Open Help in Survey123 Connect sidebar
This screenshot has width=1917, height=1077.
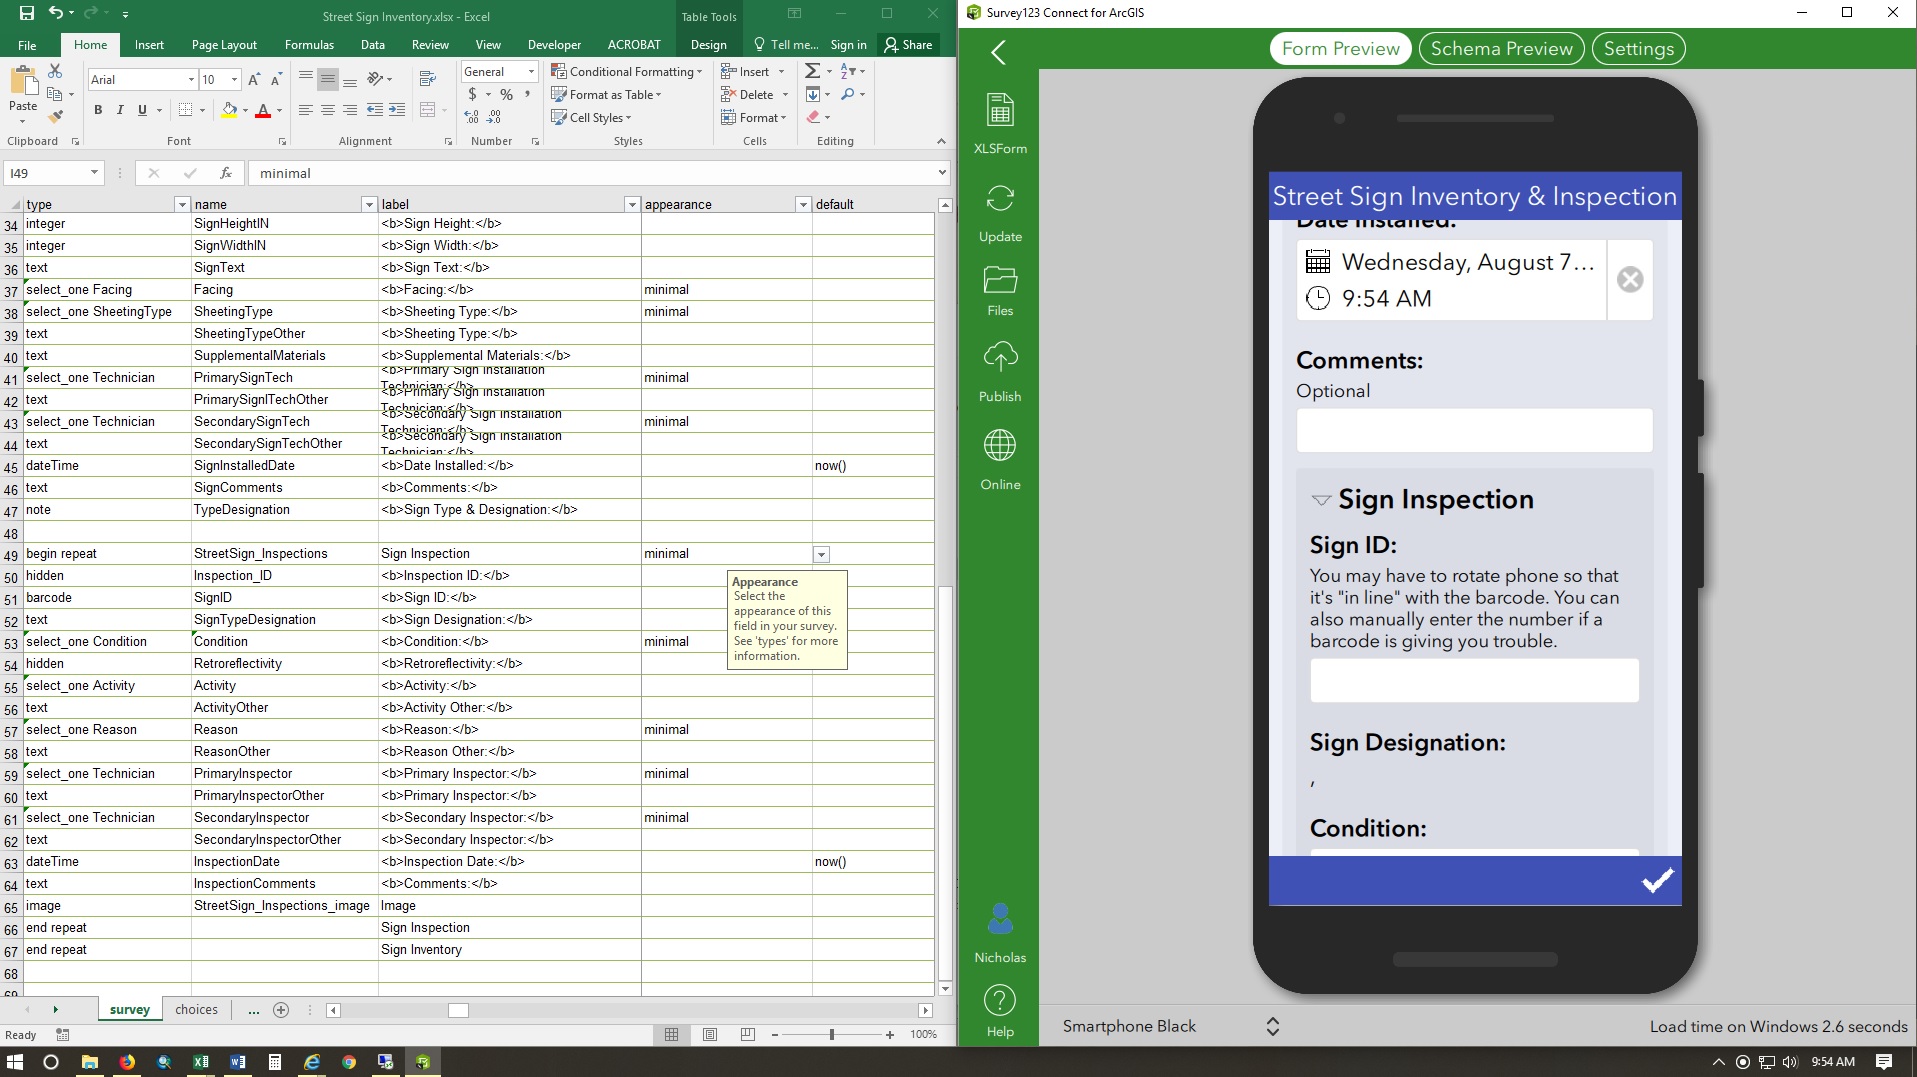1000,1010
